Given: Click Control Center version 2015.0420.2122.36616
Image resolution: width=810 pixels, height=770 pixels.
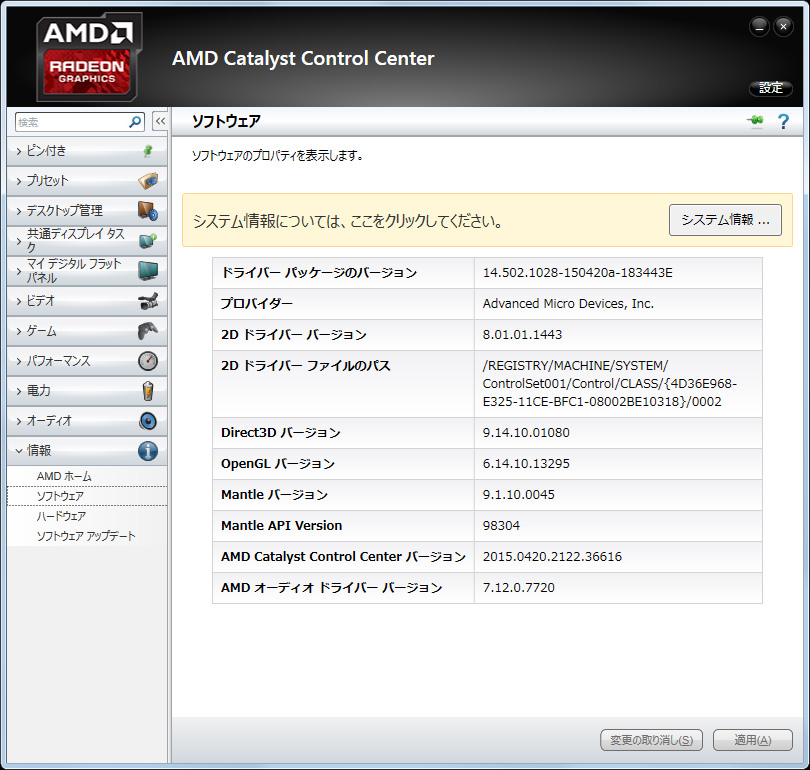Looking at the screenshot, I should click(552, 557).
